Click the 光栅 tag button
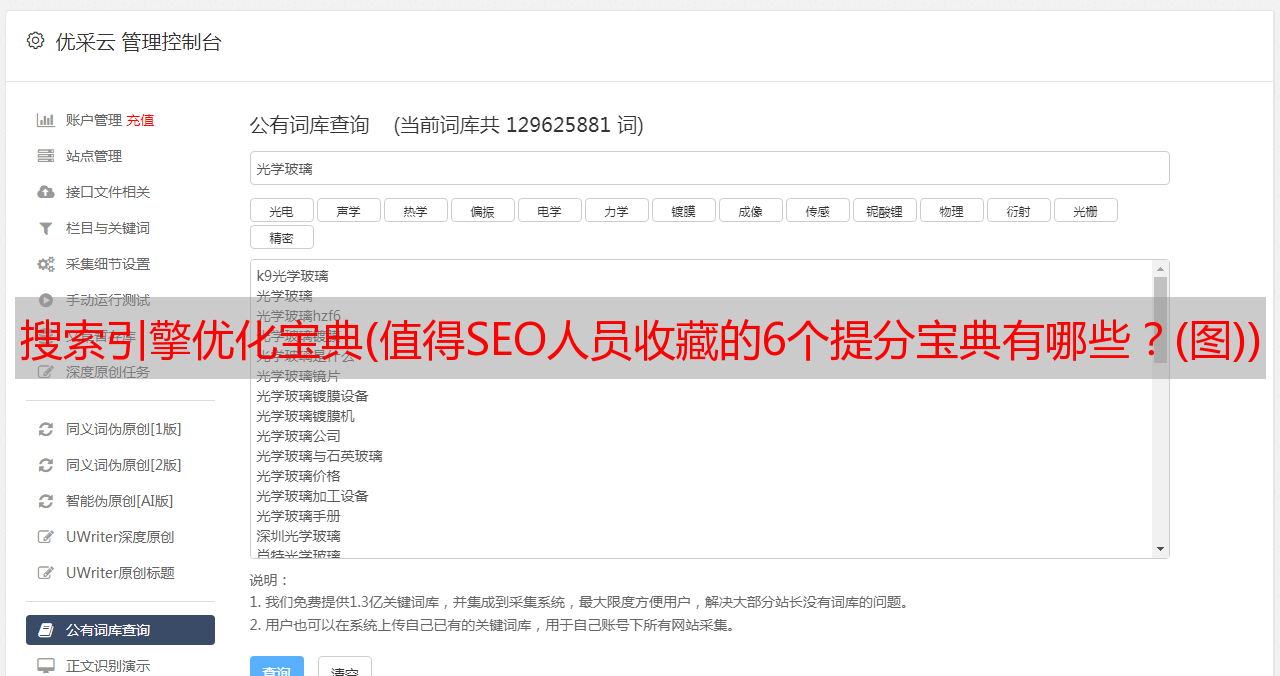The image size is (1280, 676). click(x=1085, y=210)
